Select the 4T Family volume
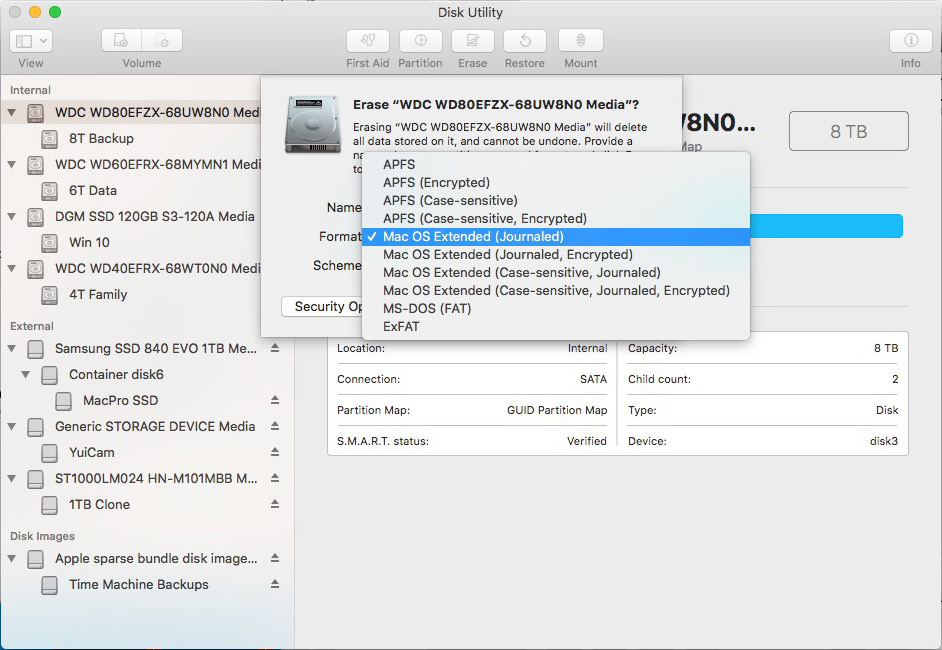This screenshot has width=942, height=650. (x=98, y=294)
